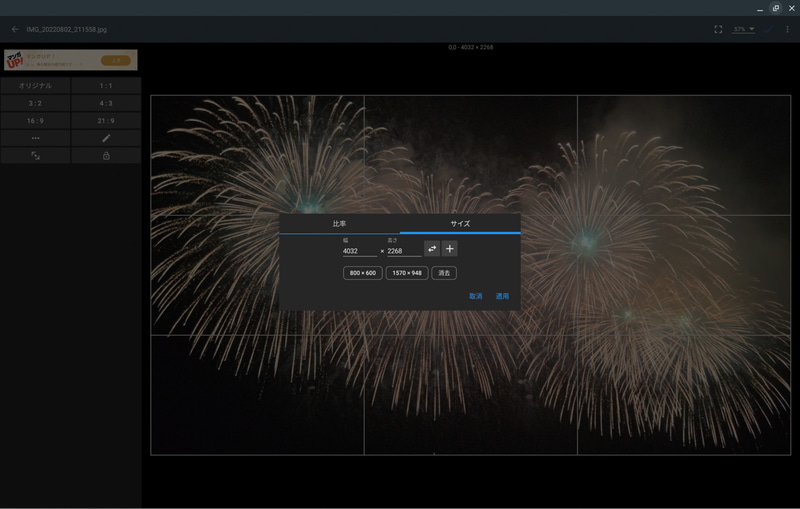
Task: Switch to the サイズ tab
Action: (x=460, y=224)
